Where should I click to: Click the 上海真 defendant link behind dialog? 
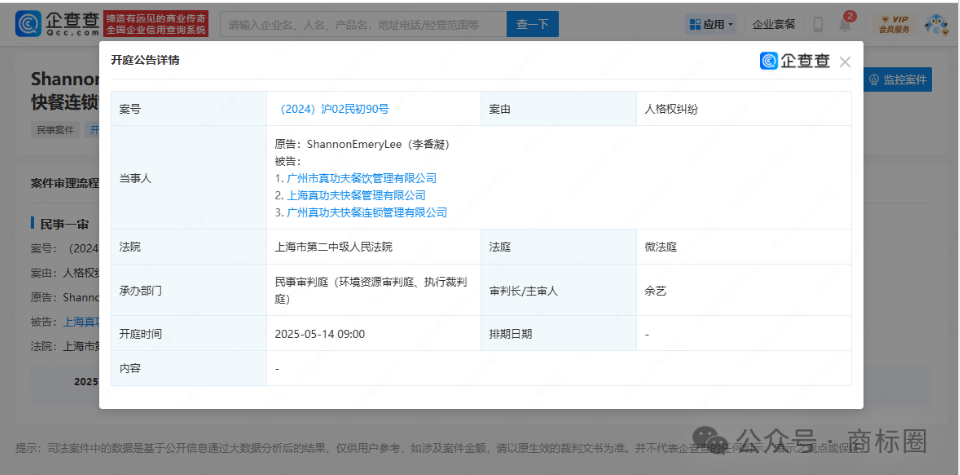point(80,322)
